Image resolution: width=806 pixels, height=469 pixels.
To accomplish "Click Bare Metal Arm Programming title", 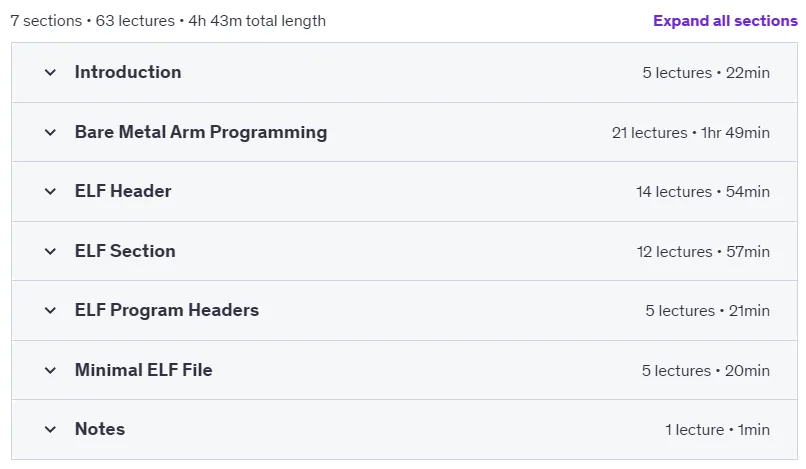I will pyautogui.click(x=201, y=133).
